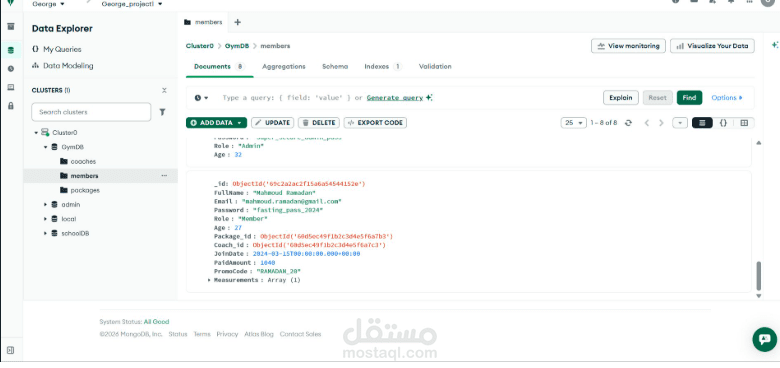This screenshot has height=368, width=780.
Task: Switch to the Indexes tab
Action: tap(383, 67)
